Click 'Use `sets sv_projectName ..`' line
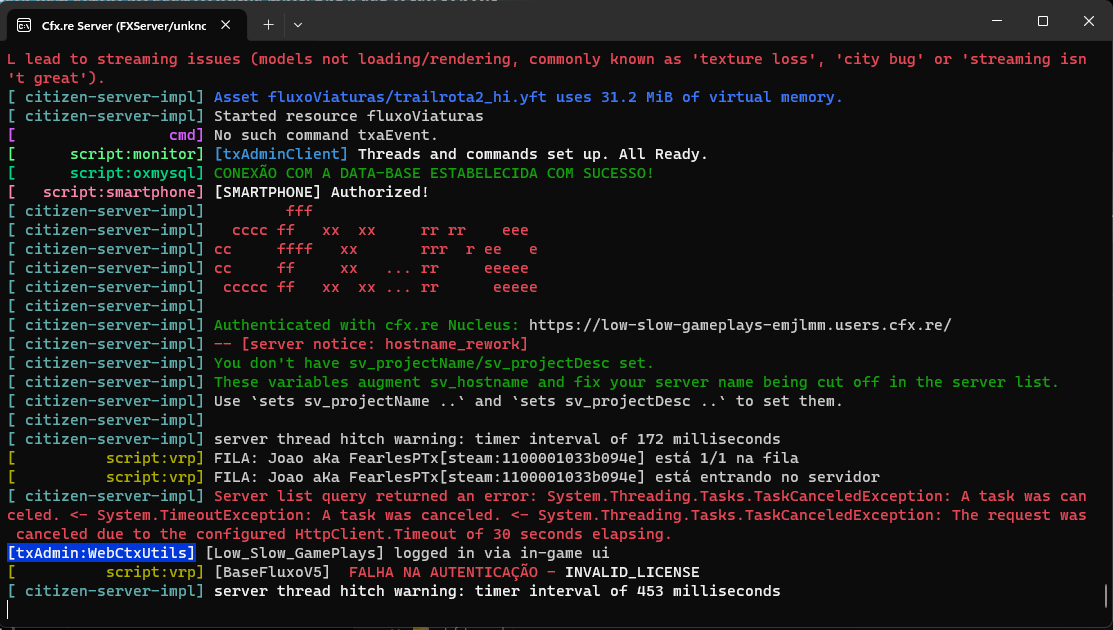This screenshot has height=630, width=1113. pyautogui.click(x=528, y=401)
